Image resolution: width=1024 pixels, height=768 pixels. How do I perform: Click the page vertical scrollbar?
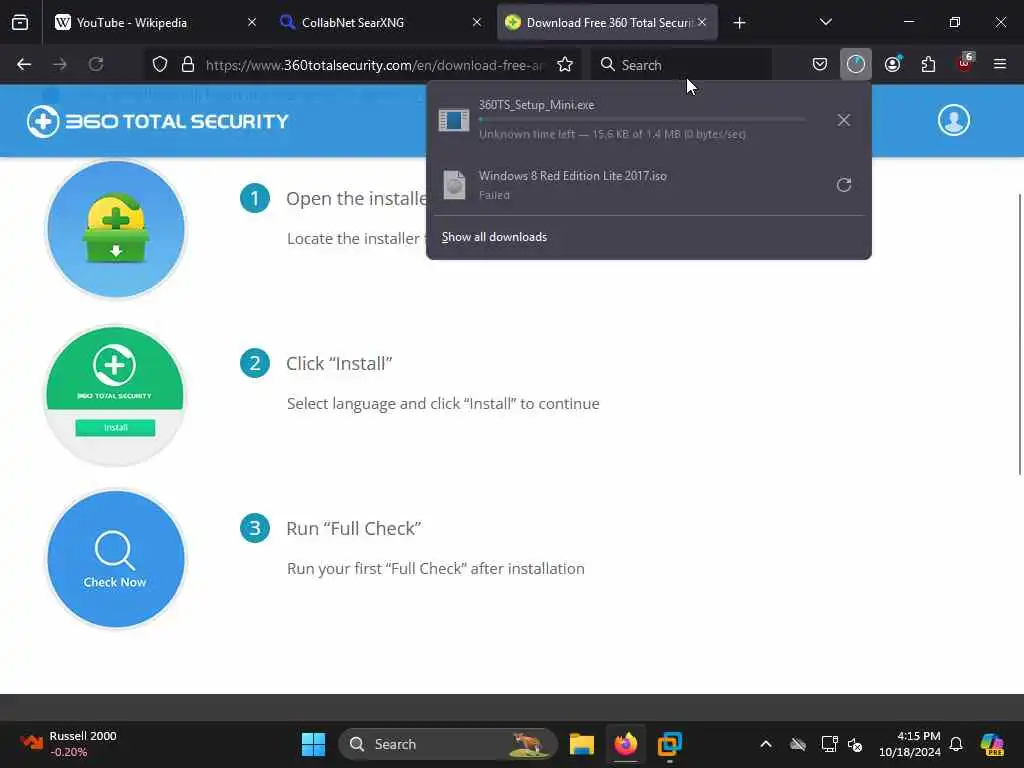(1019, 334)
